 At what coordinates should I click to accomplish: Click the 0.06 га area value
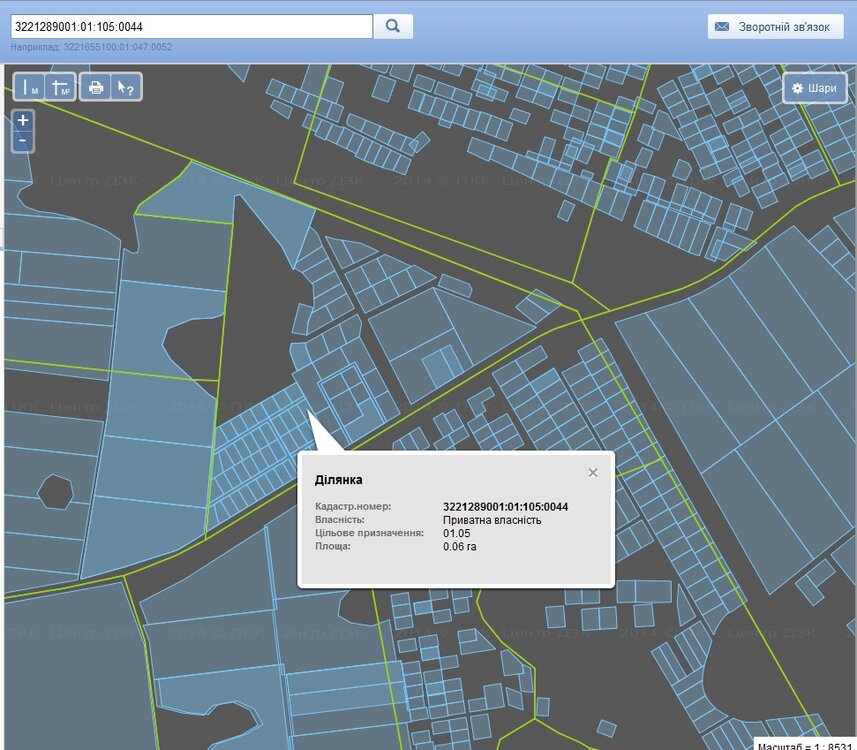tap(460, 547)
